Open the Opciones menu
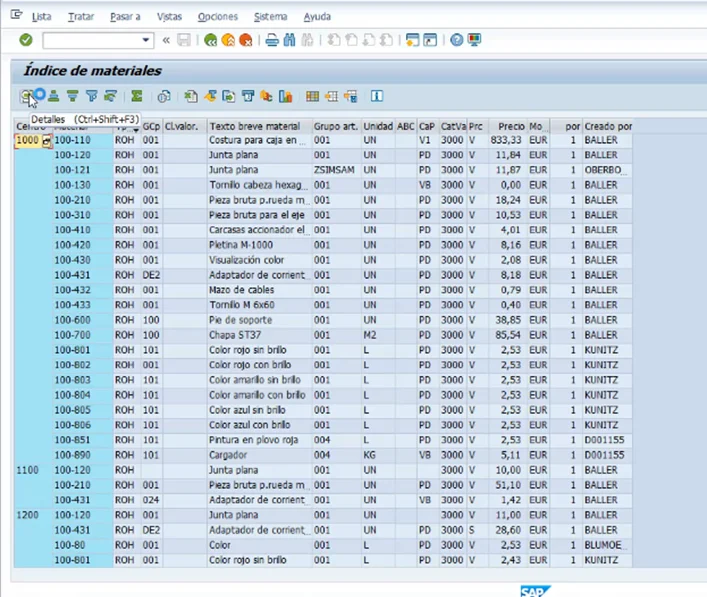The image size is (707, 597). tap(217, 17)
